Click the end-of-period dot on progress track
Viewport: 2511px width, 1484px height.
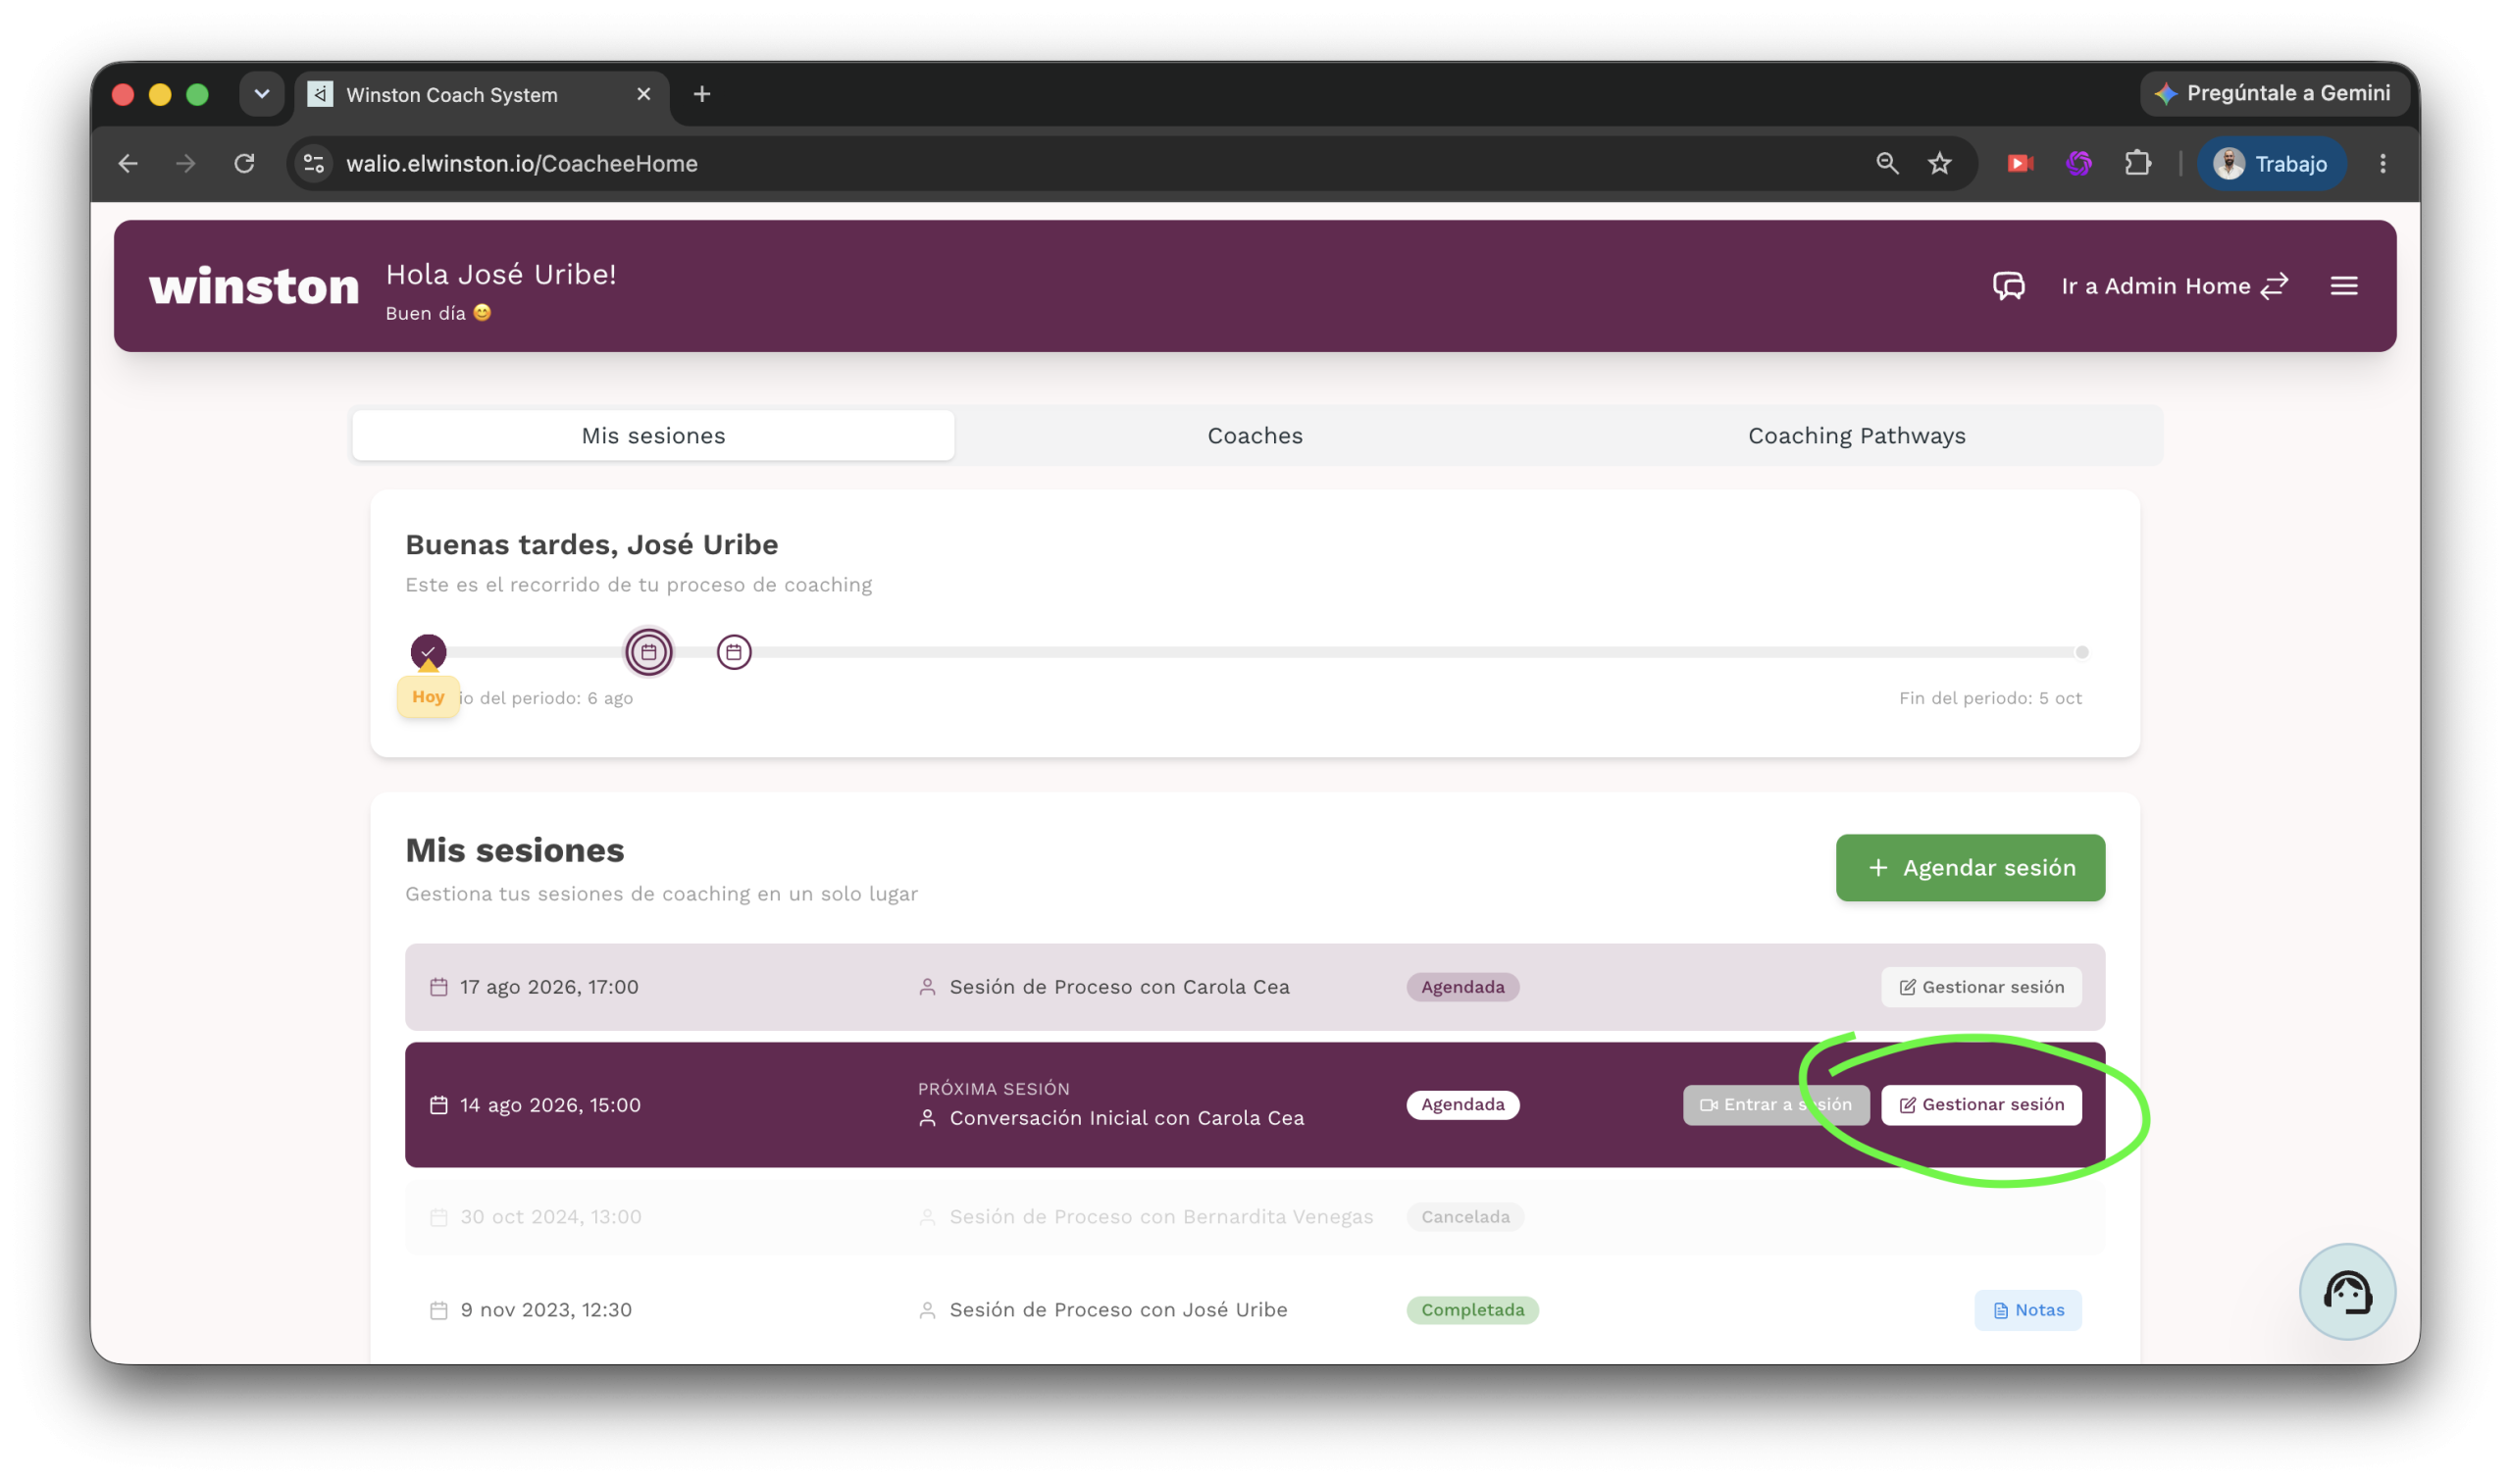point(2081,652)
